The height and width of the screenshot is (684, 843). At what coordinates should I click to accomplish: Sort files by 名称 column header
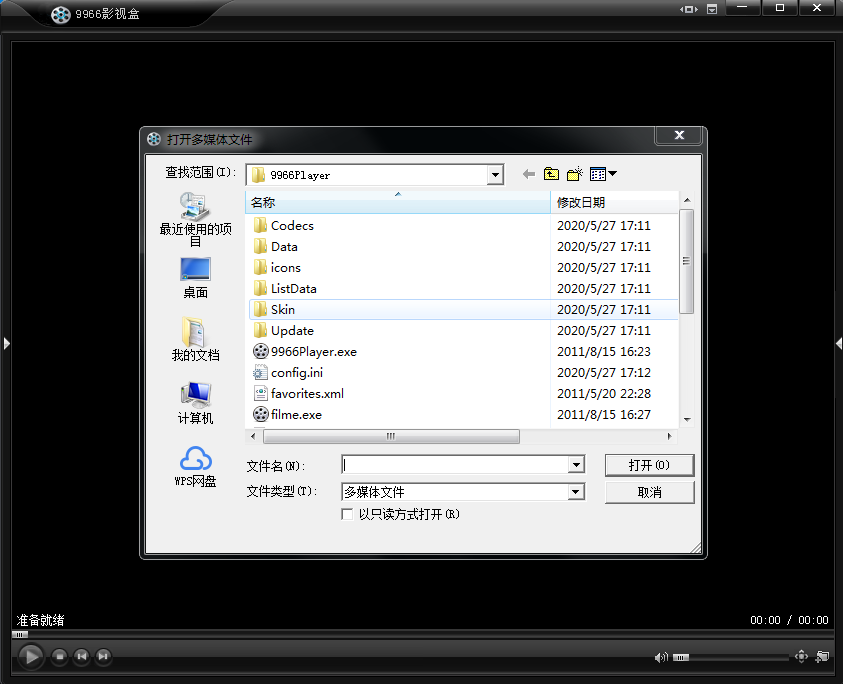pyautogui.click(x=398, y=203)
